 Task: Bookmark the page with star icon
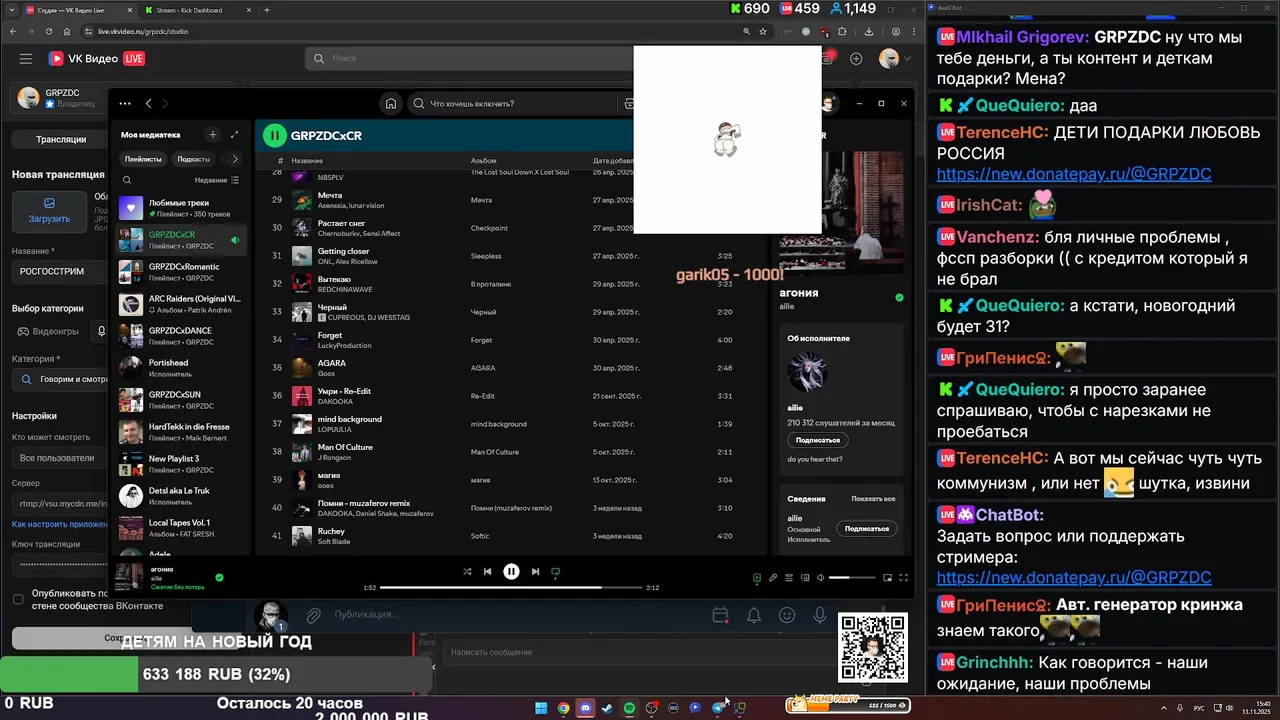click(763, 31)
